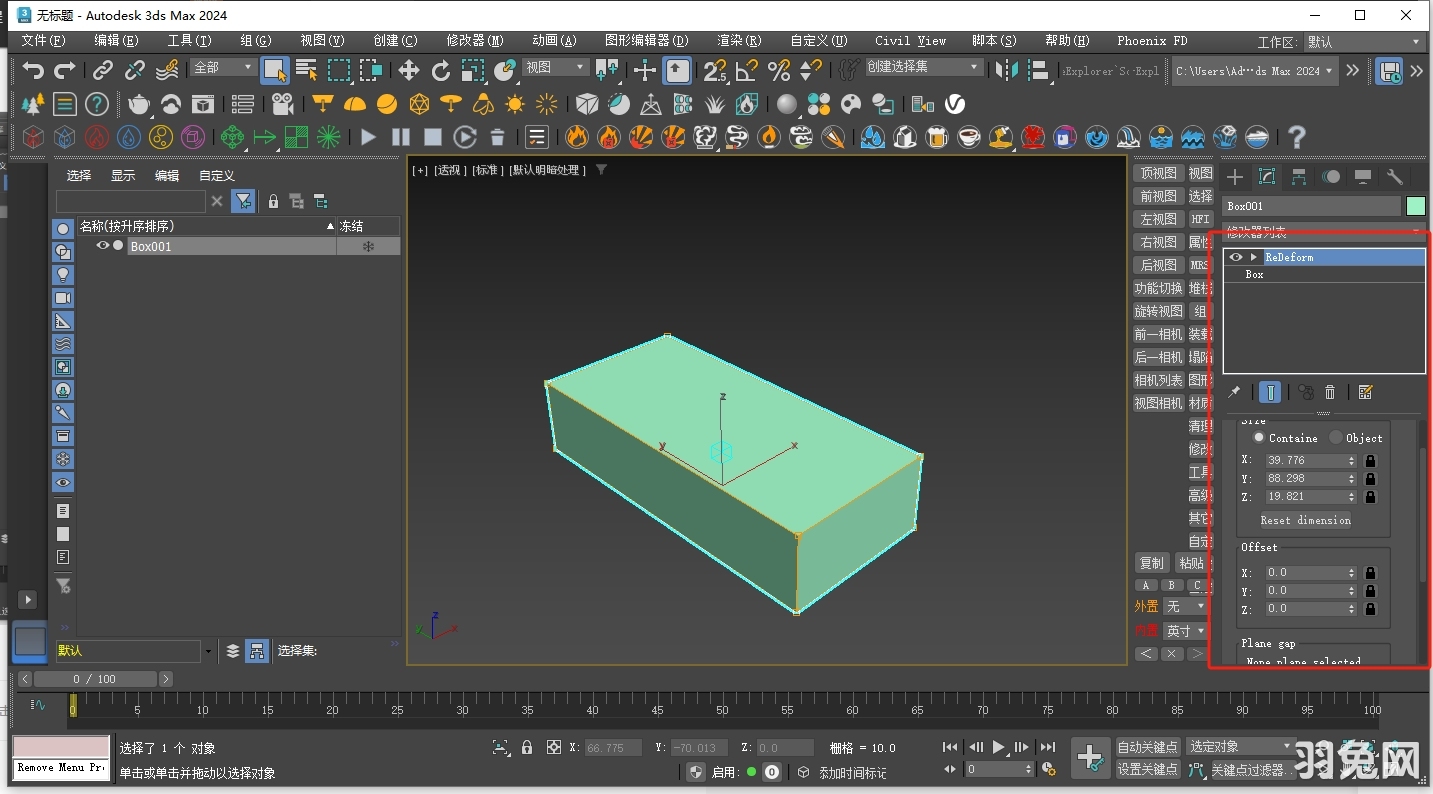Toggle visibility eye of the ReDeform modifier
1433x794 pixels.
pyautogui.click(x=1234, y=257)
